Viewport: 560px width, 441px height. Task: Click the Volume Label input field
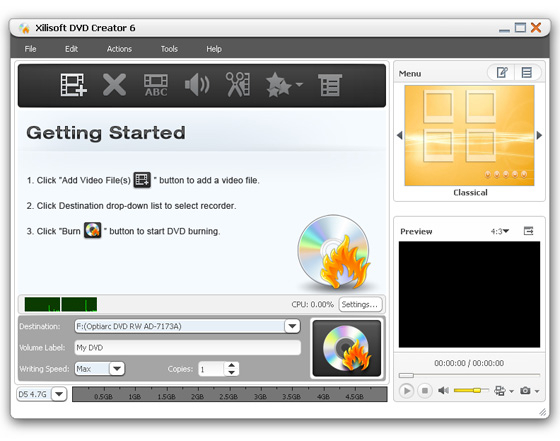188,347
